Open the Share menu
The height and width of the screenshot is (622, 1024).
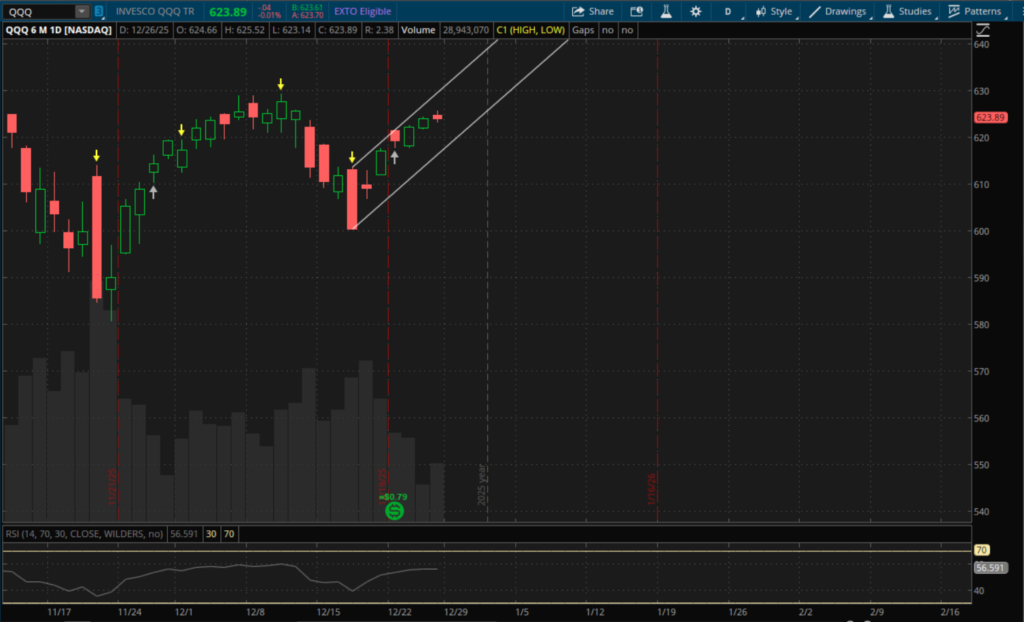click(592, 11)
